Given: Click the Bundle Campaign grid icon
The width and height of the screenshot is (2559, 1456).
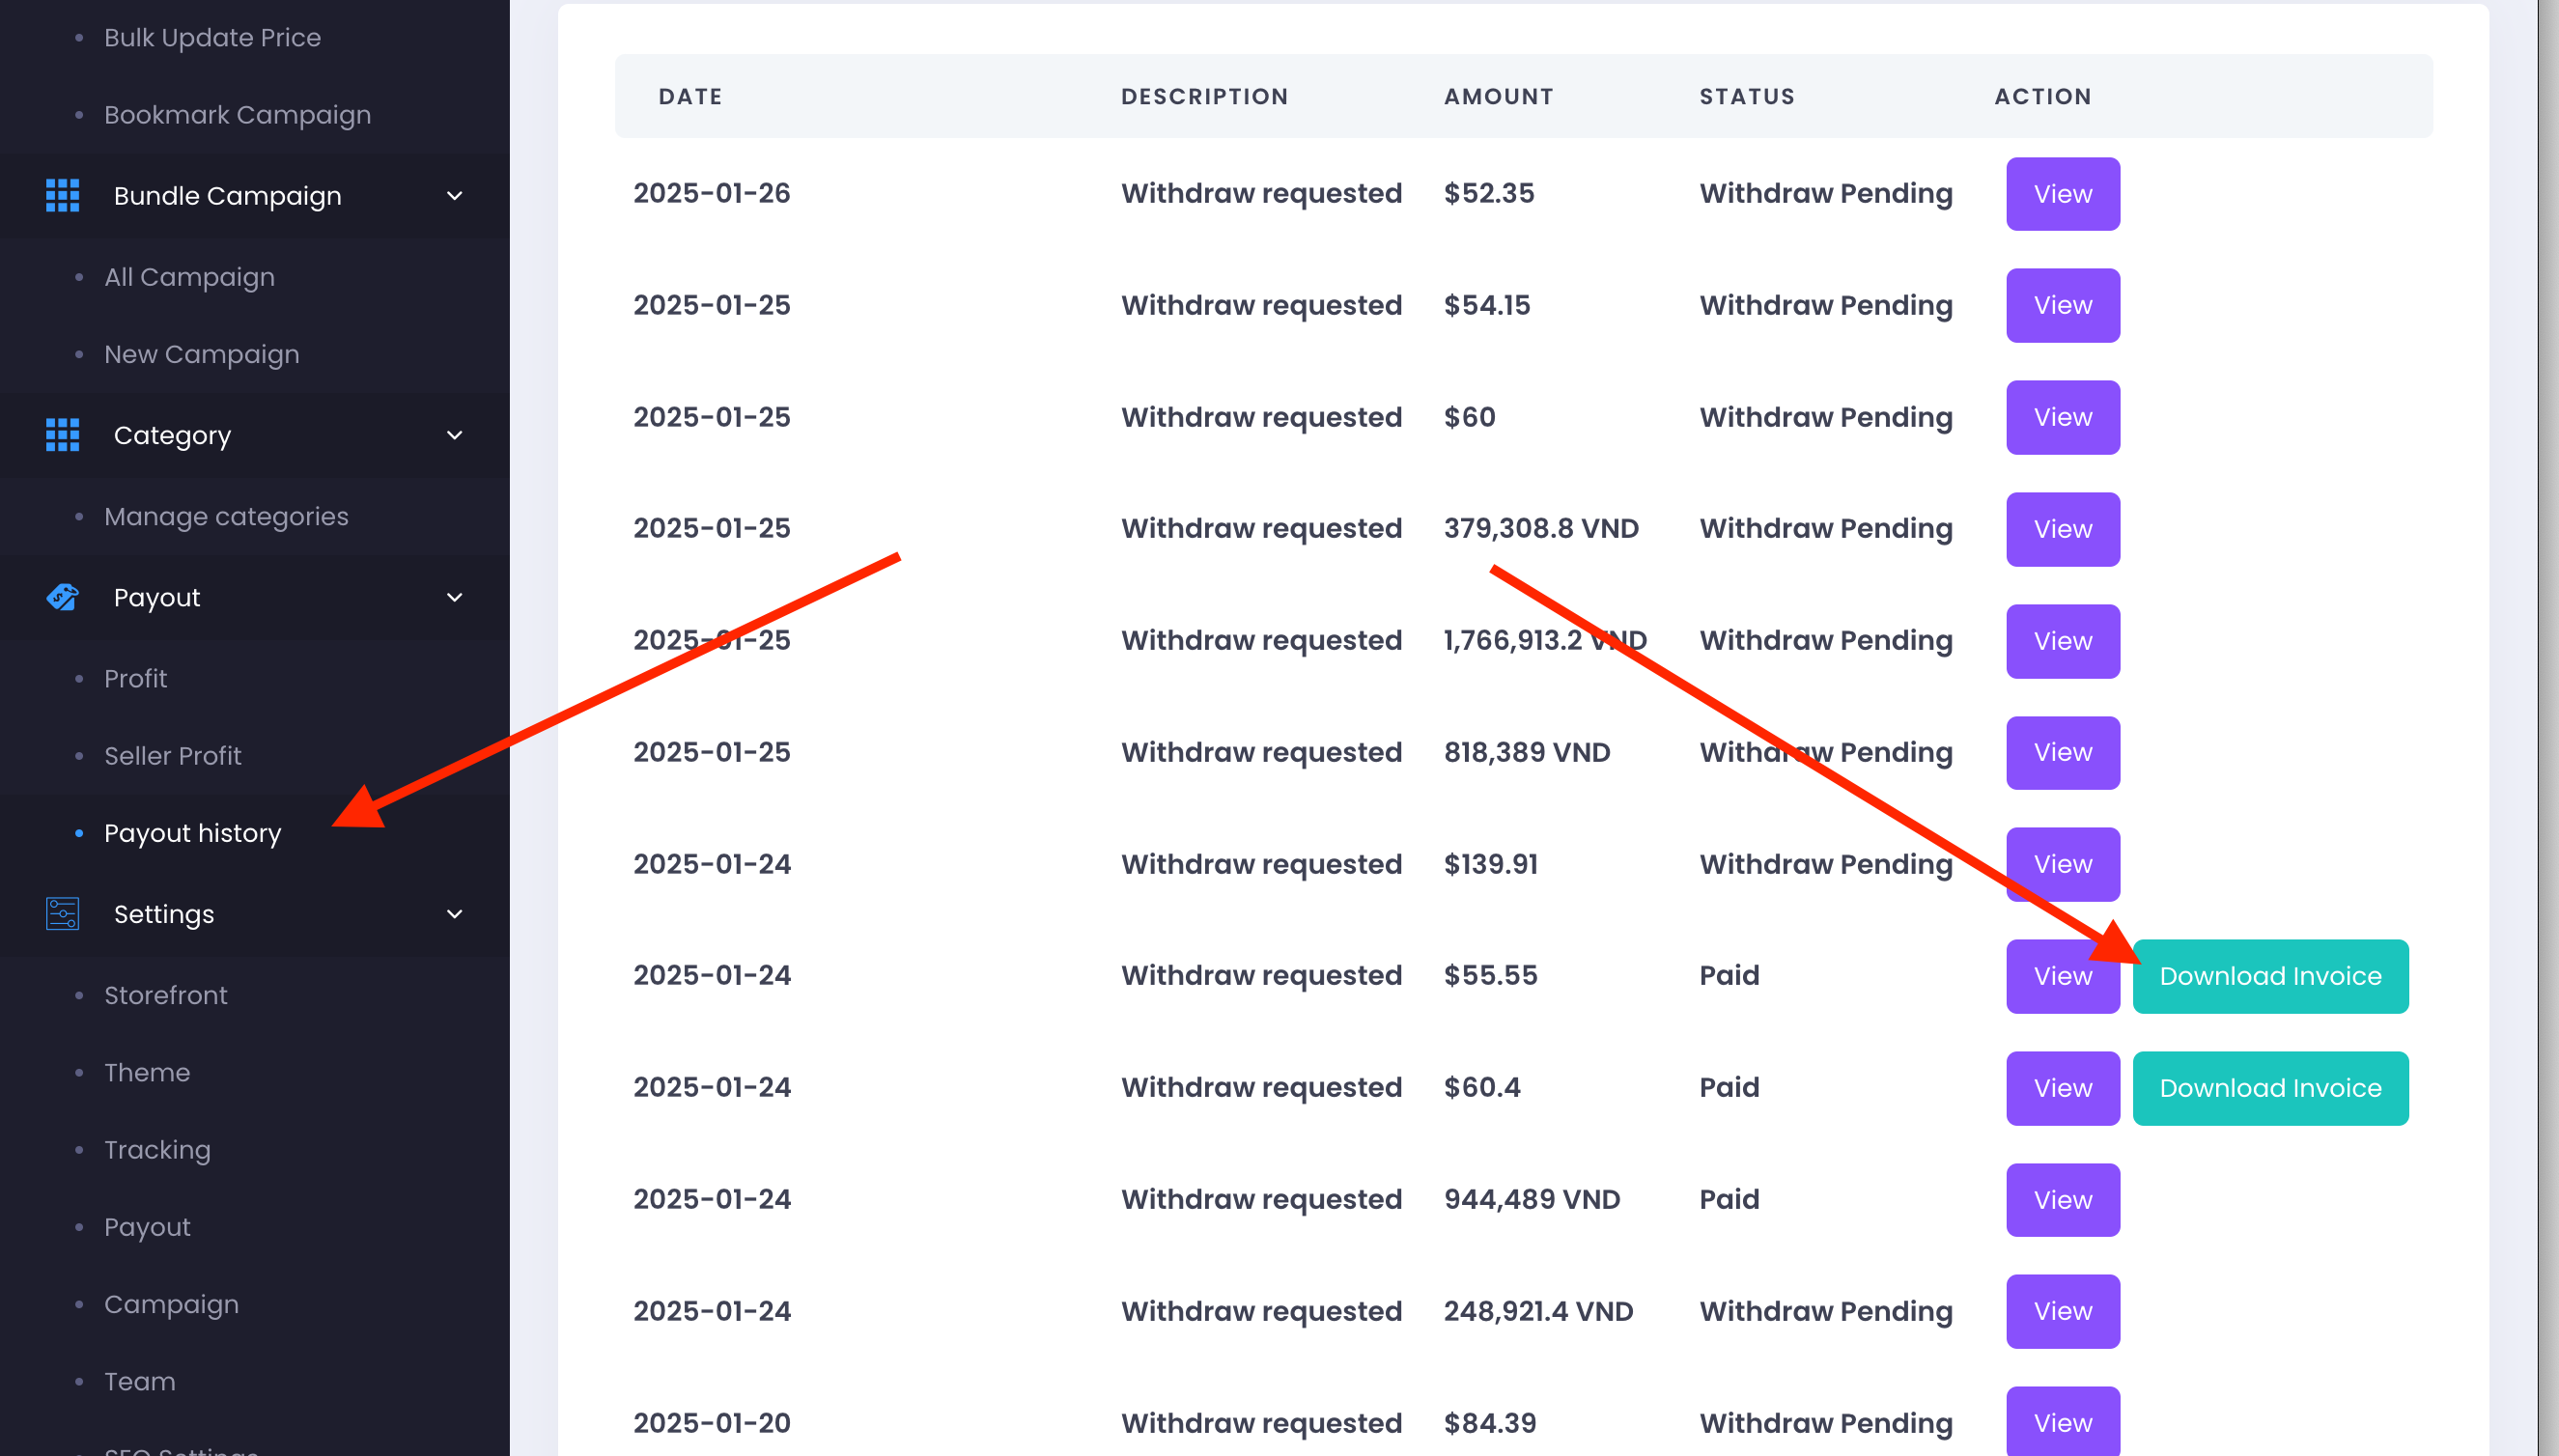Looking at the screenshot, I should [62, 196].
